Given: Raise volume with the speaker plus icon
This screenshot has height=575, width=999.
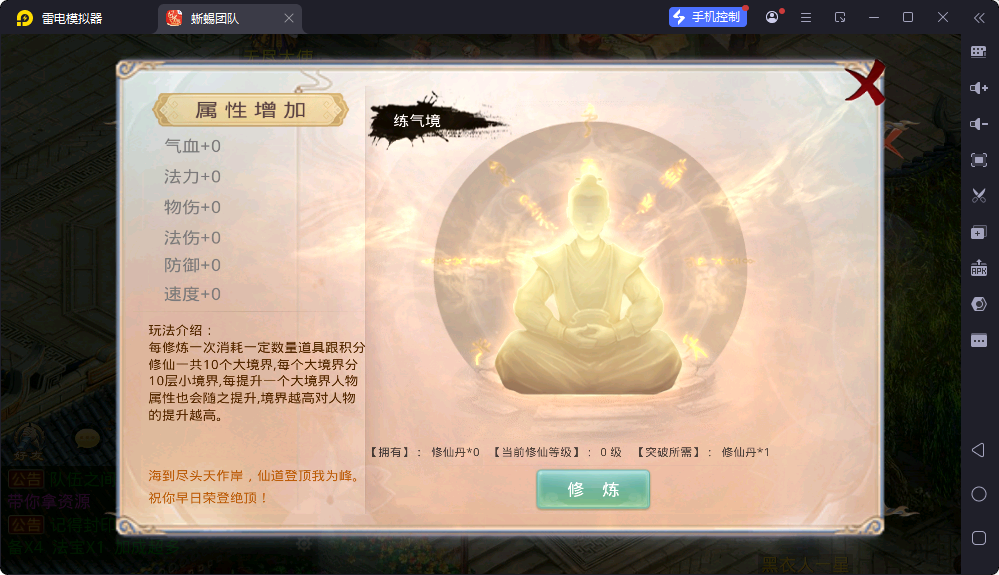Looking at the screenshot, I should (979, 88).
